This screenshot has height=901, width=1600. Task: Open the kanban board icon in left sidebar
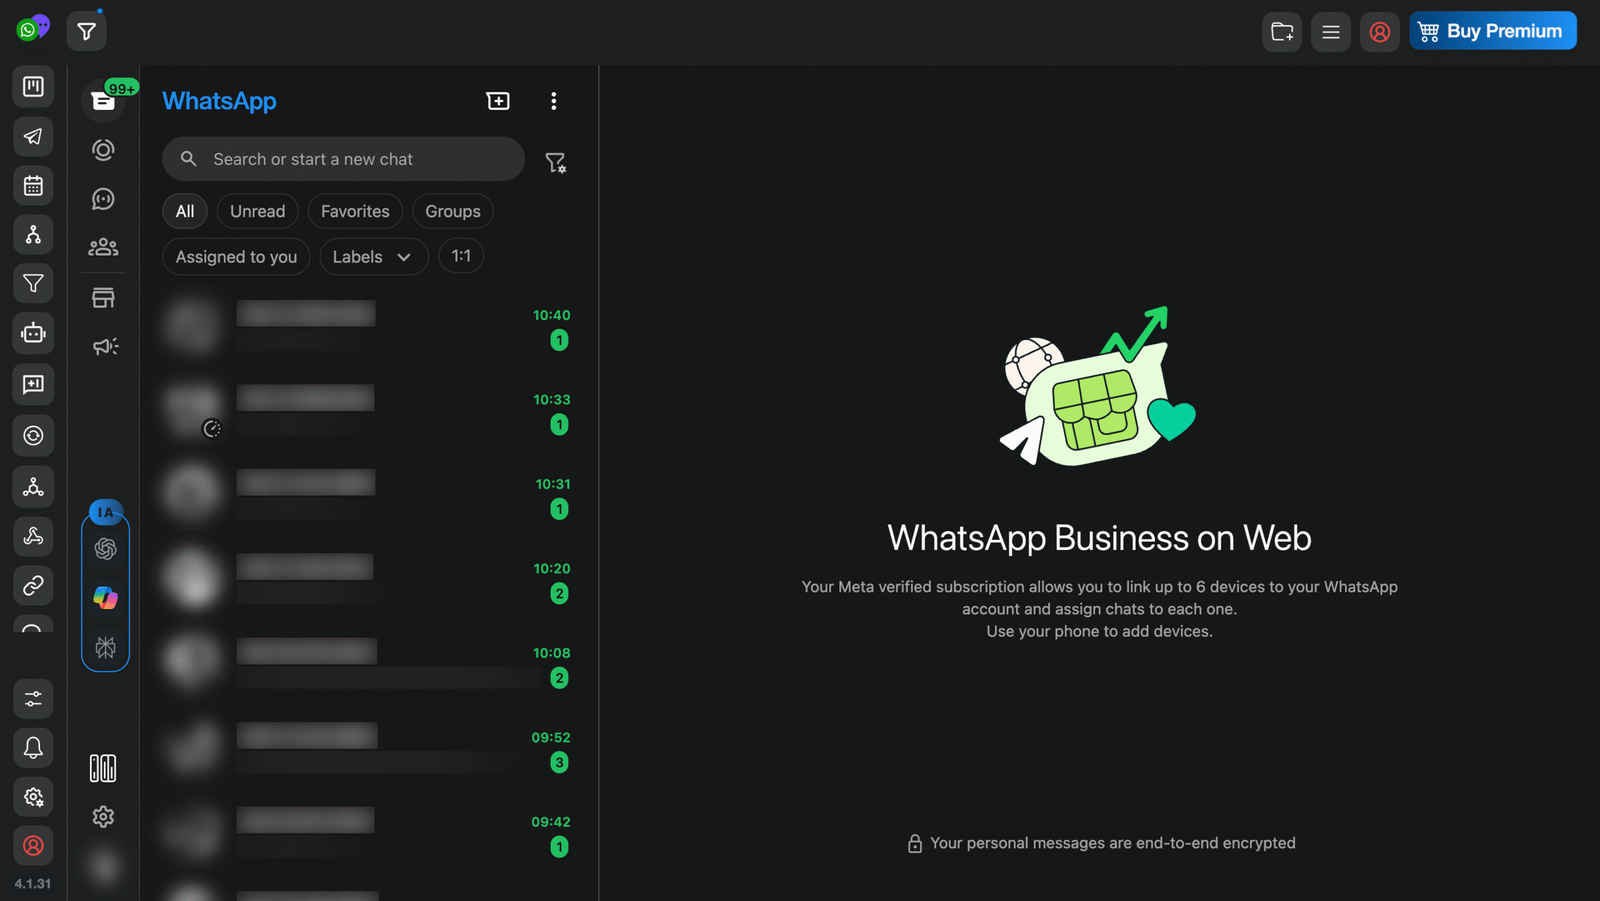click(33, 87)
